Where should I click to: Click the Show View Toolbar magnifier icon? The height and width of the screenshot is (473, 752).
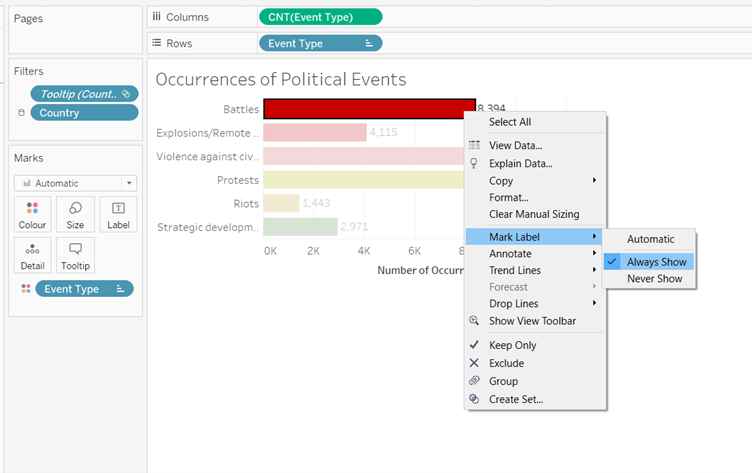click(474, 320)
